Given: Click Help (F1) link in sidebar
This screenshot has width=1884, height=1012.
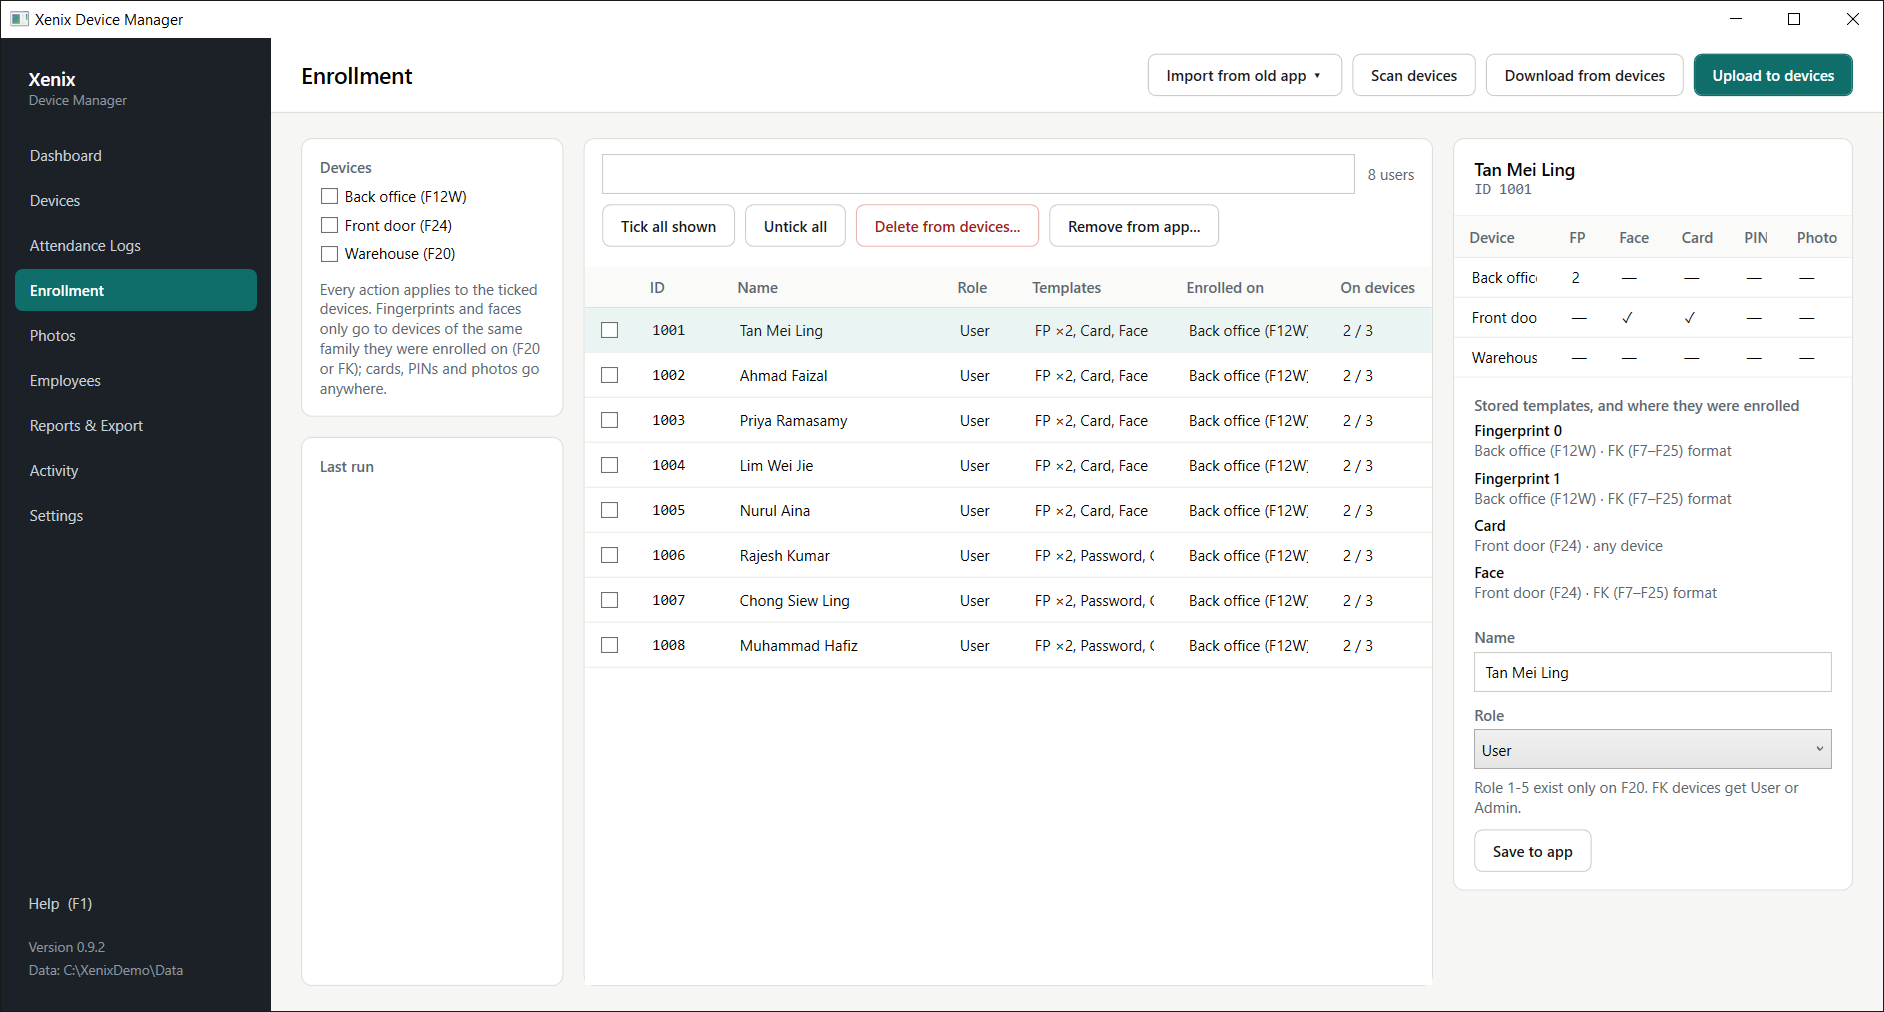Looking at the screenshot, I should coord(60,903).
